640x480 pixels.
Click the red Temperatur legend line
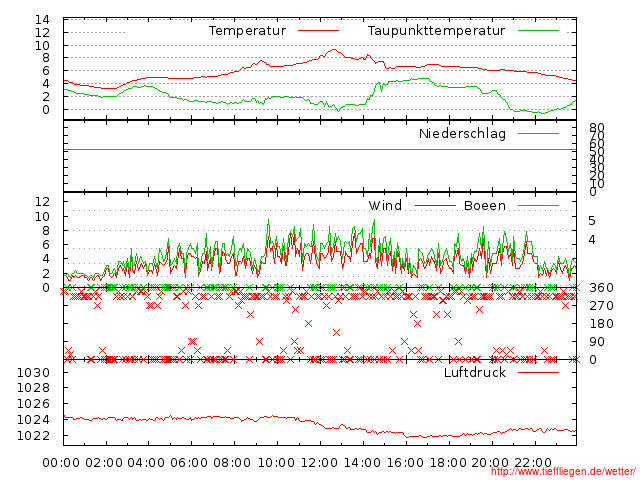tap(318, 31)
